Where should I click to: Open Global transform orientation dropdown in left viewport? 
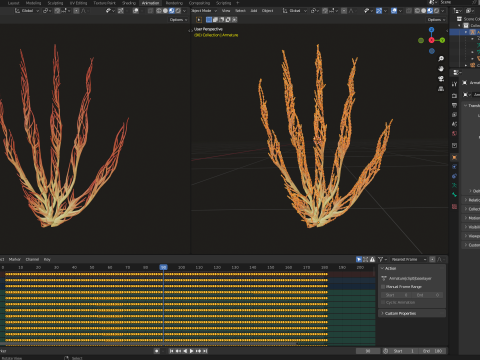coord(27,11)
